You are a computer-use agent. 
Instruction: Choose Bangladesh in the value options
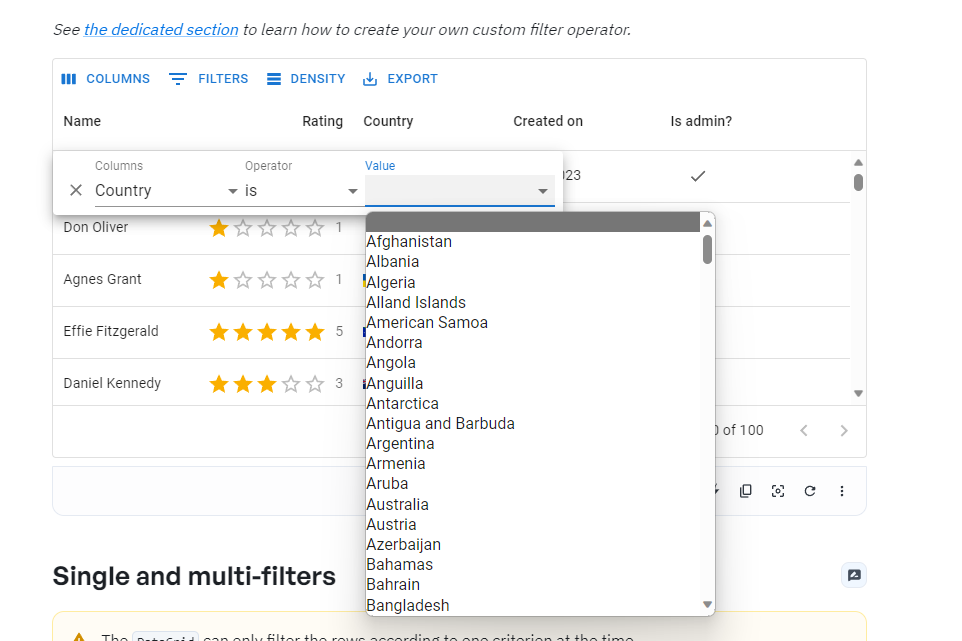[407, 605]
